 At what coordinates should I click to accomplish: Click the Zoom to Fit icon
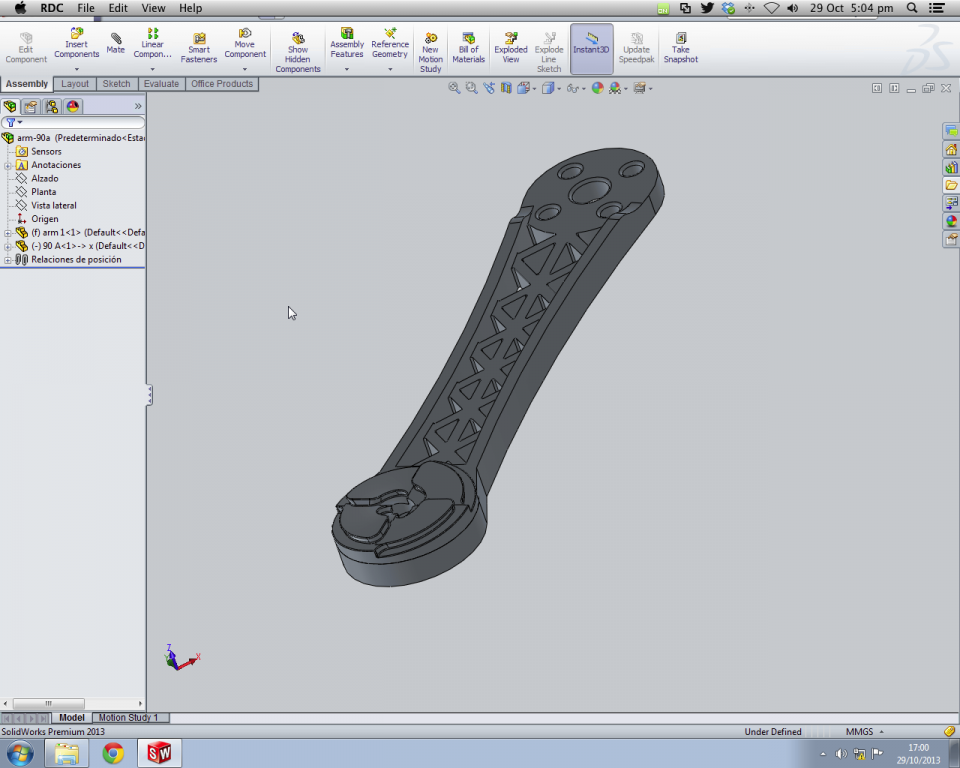click(454, 88)
